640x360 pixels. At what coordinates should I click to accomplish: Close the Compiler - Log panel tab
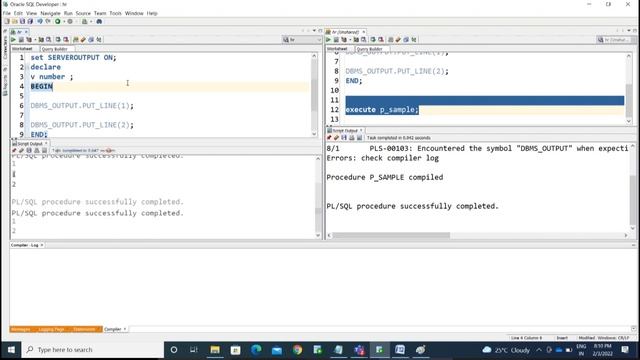[42, 245]
